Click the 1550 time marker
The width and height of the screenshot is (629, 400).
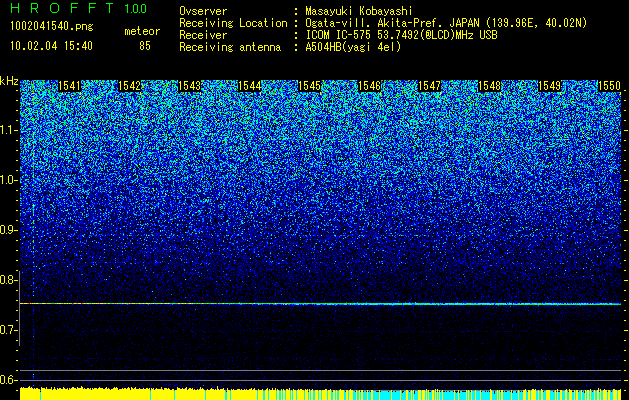coord(609,86)
